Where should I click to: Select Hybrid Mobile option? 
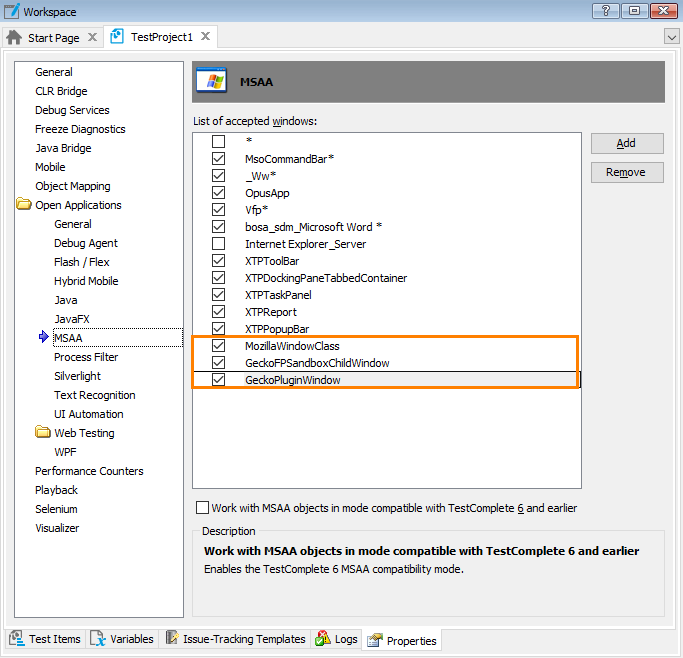(86, 281)
